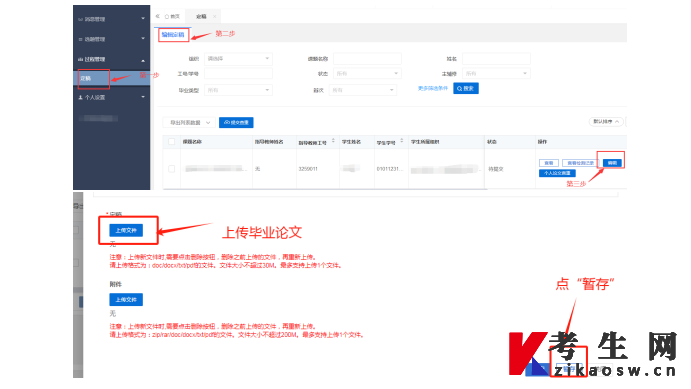Click the first outlined 查看 button in the row
Image resolution: width=691 pixels, height=389 pixels.
pyautogui.click(x=549, y=163)
